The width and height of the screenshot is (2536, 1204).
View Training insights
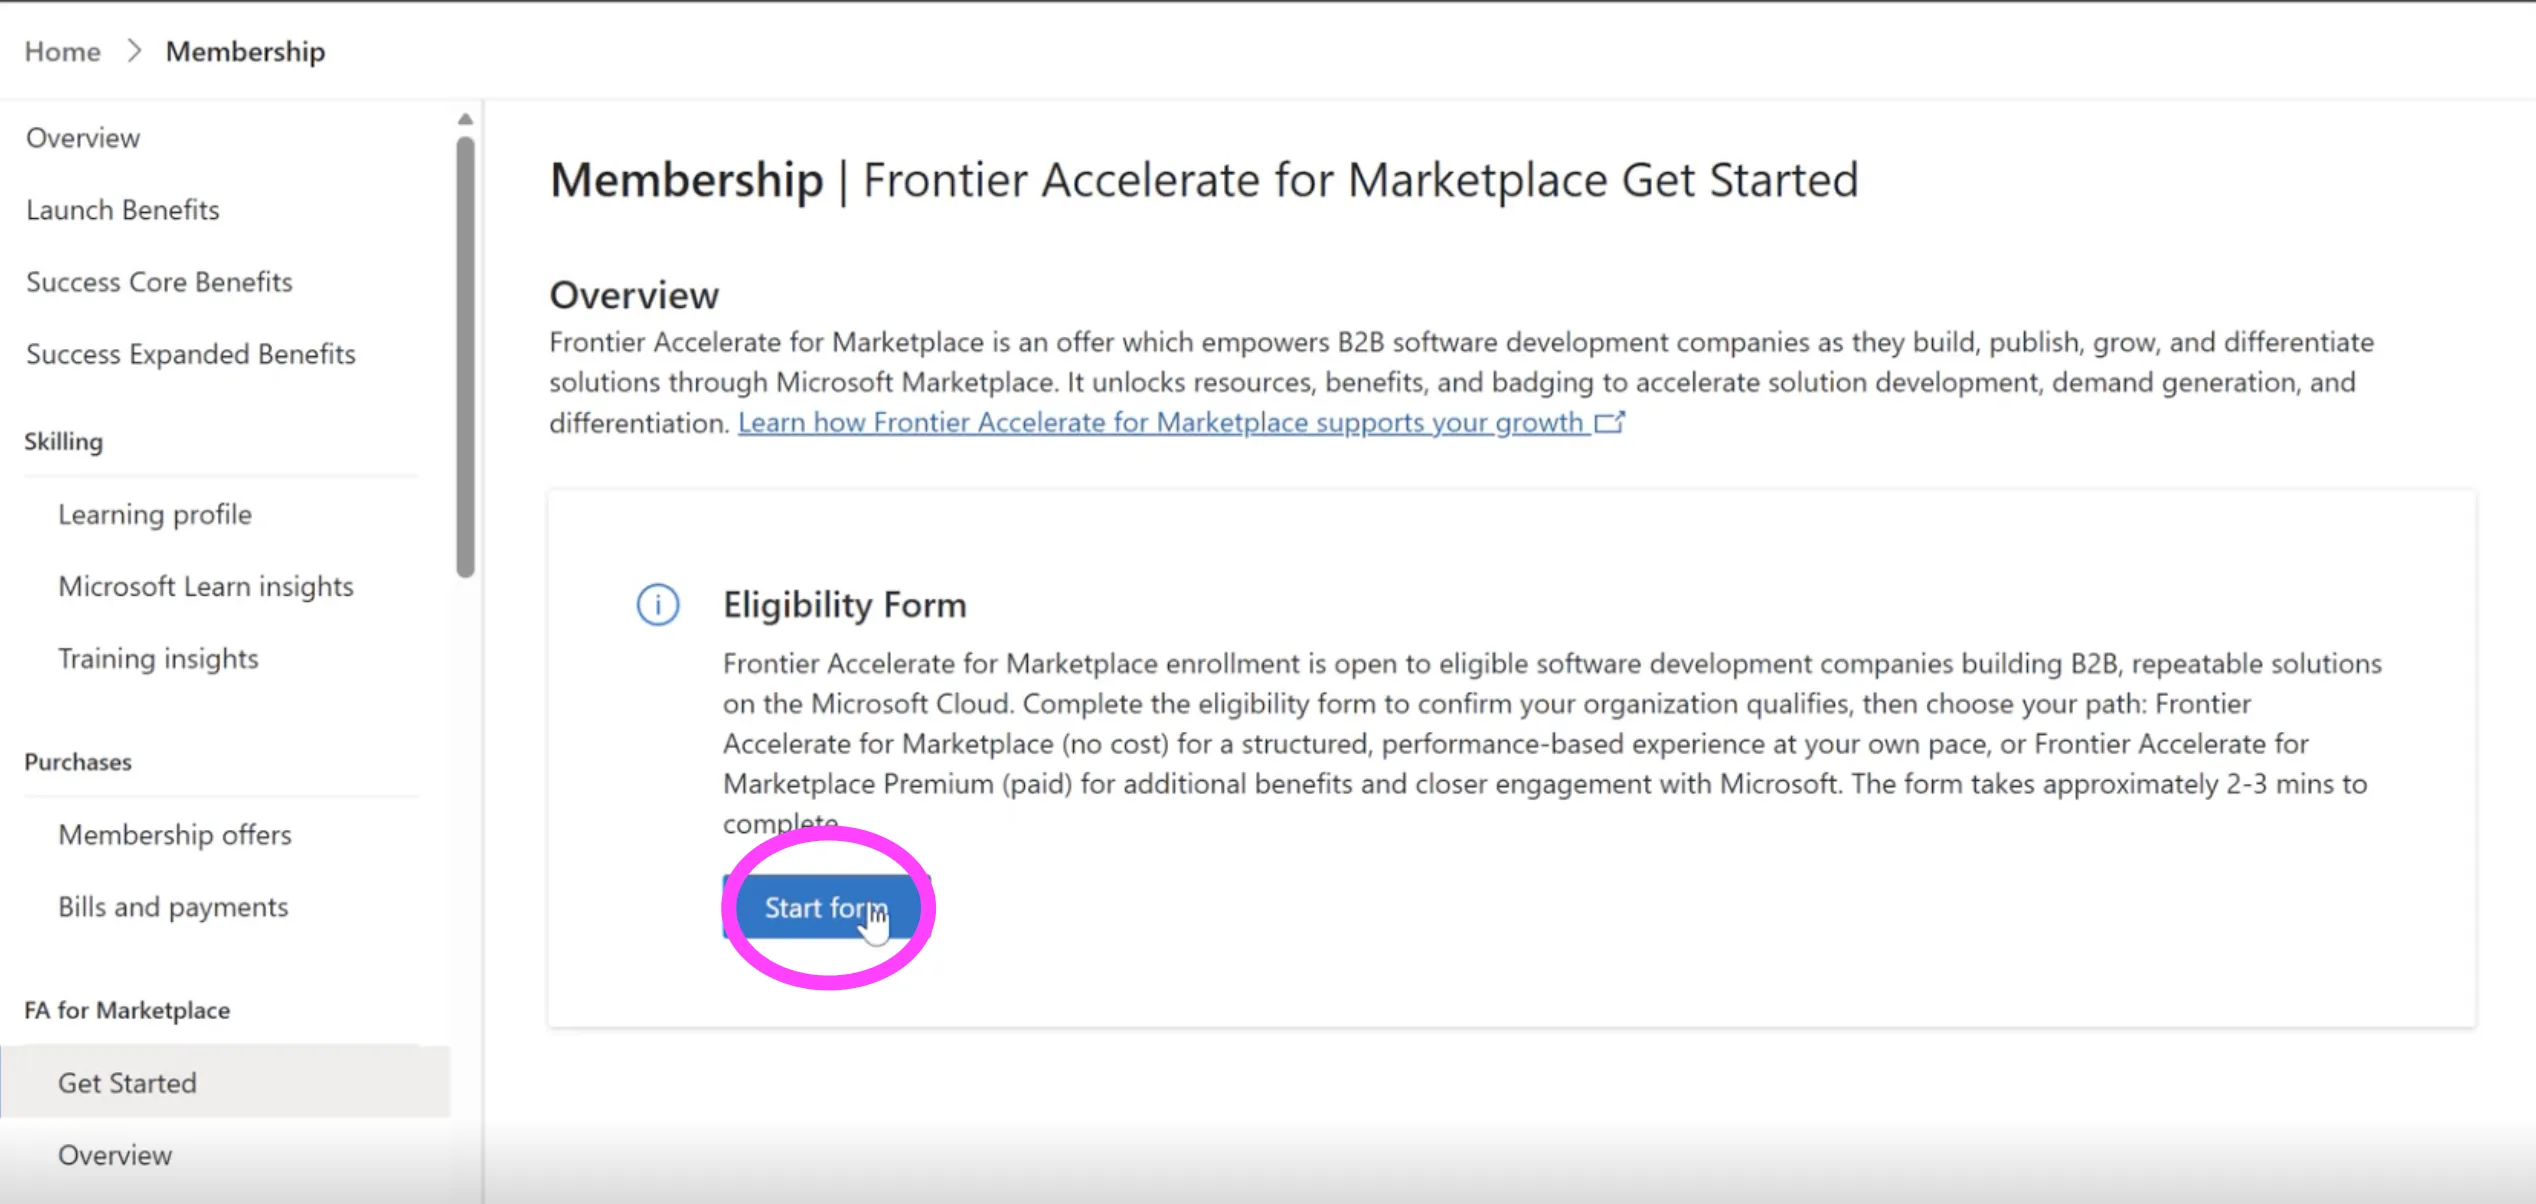point(158,658)
